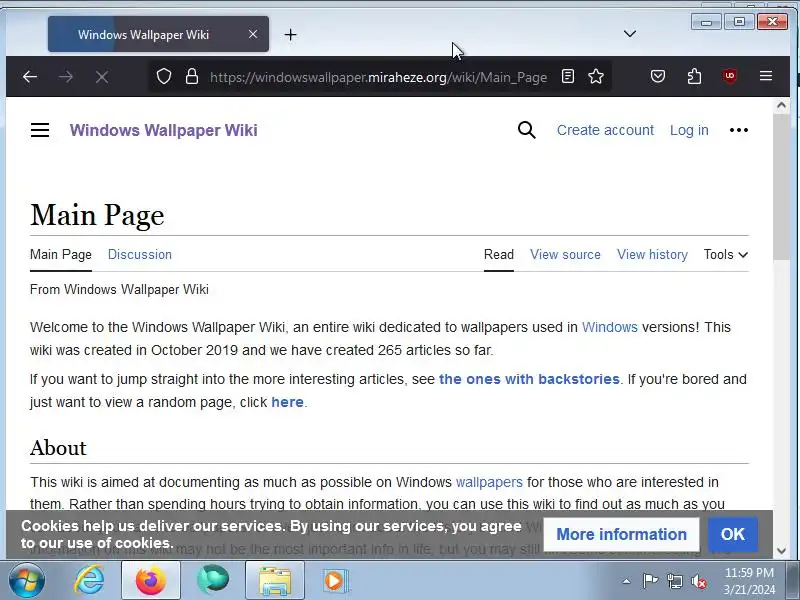This screenshot has height=600, width=800.
Task: Open network status tray icon
Action: [674, 581]
